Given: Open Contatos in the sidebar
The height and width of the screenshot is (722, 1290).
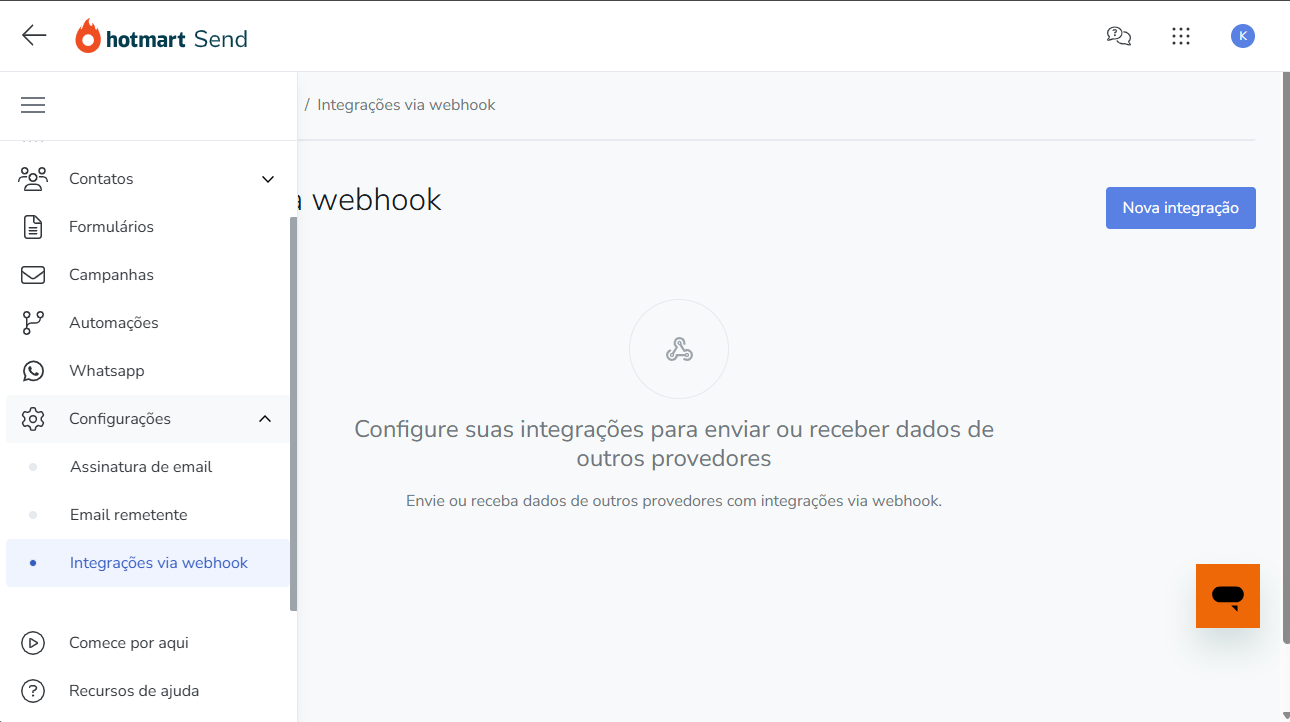Looking at the screenshot, I should (x=148, y=179).
